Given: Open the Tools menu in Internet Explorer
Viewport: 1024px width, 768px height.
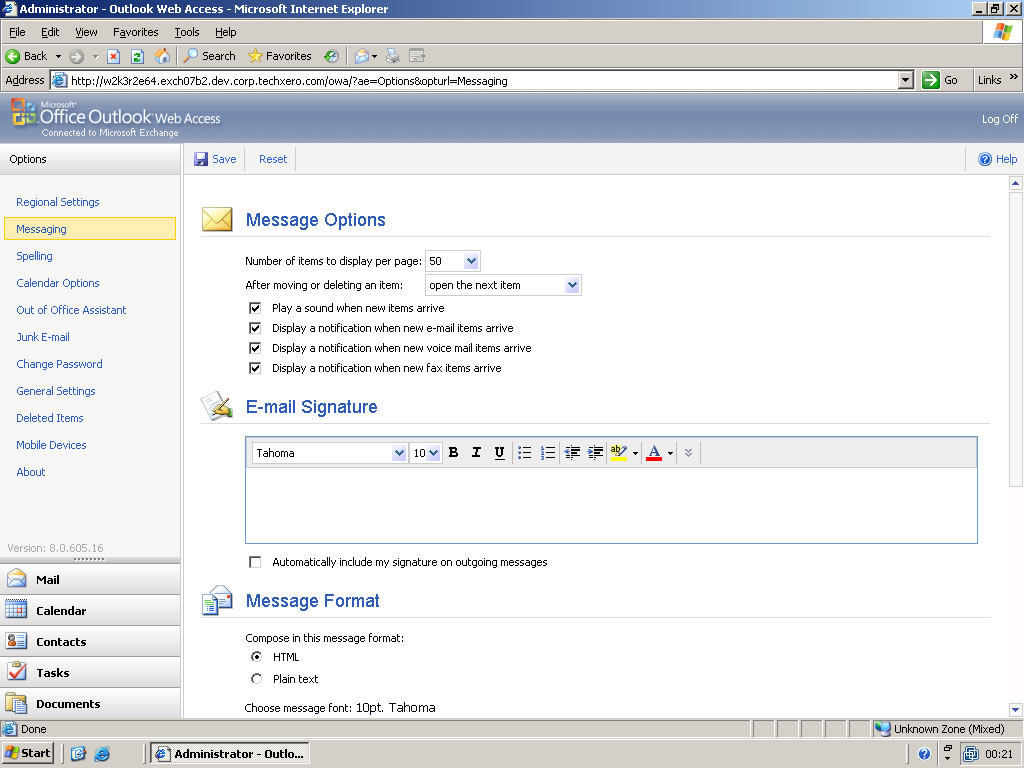Looking at the screenshot, I should coord(186,32).
